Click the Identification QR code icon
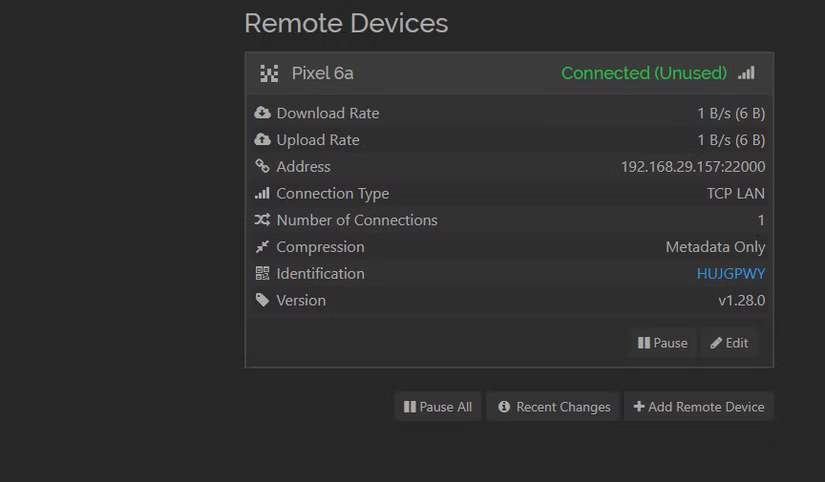 (262, 273)
